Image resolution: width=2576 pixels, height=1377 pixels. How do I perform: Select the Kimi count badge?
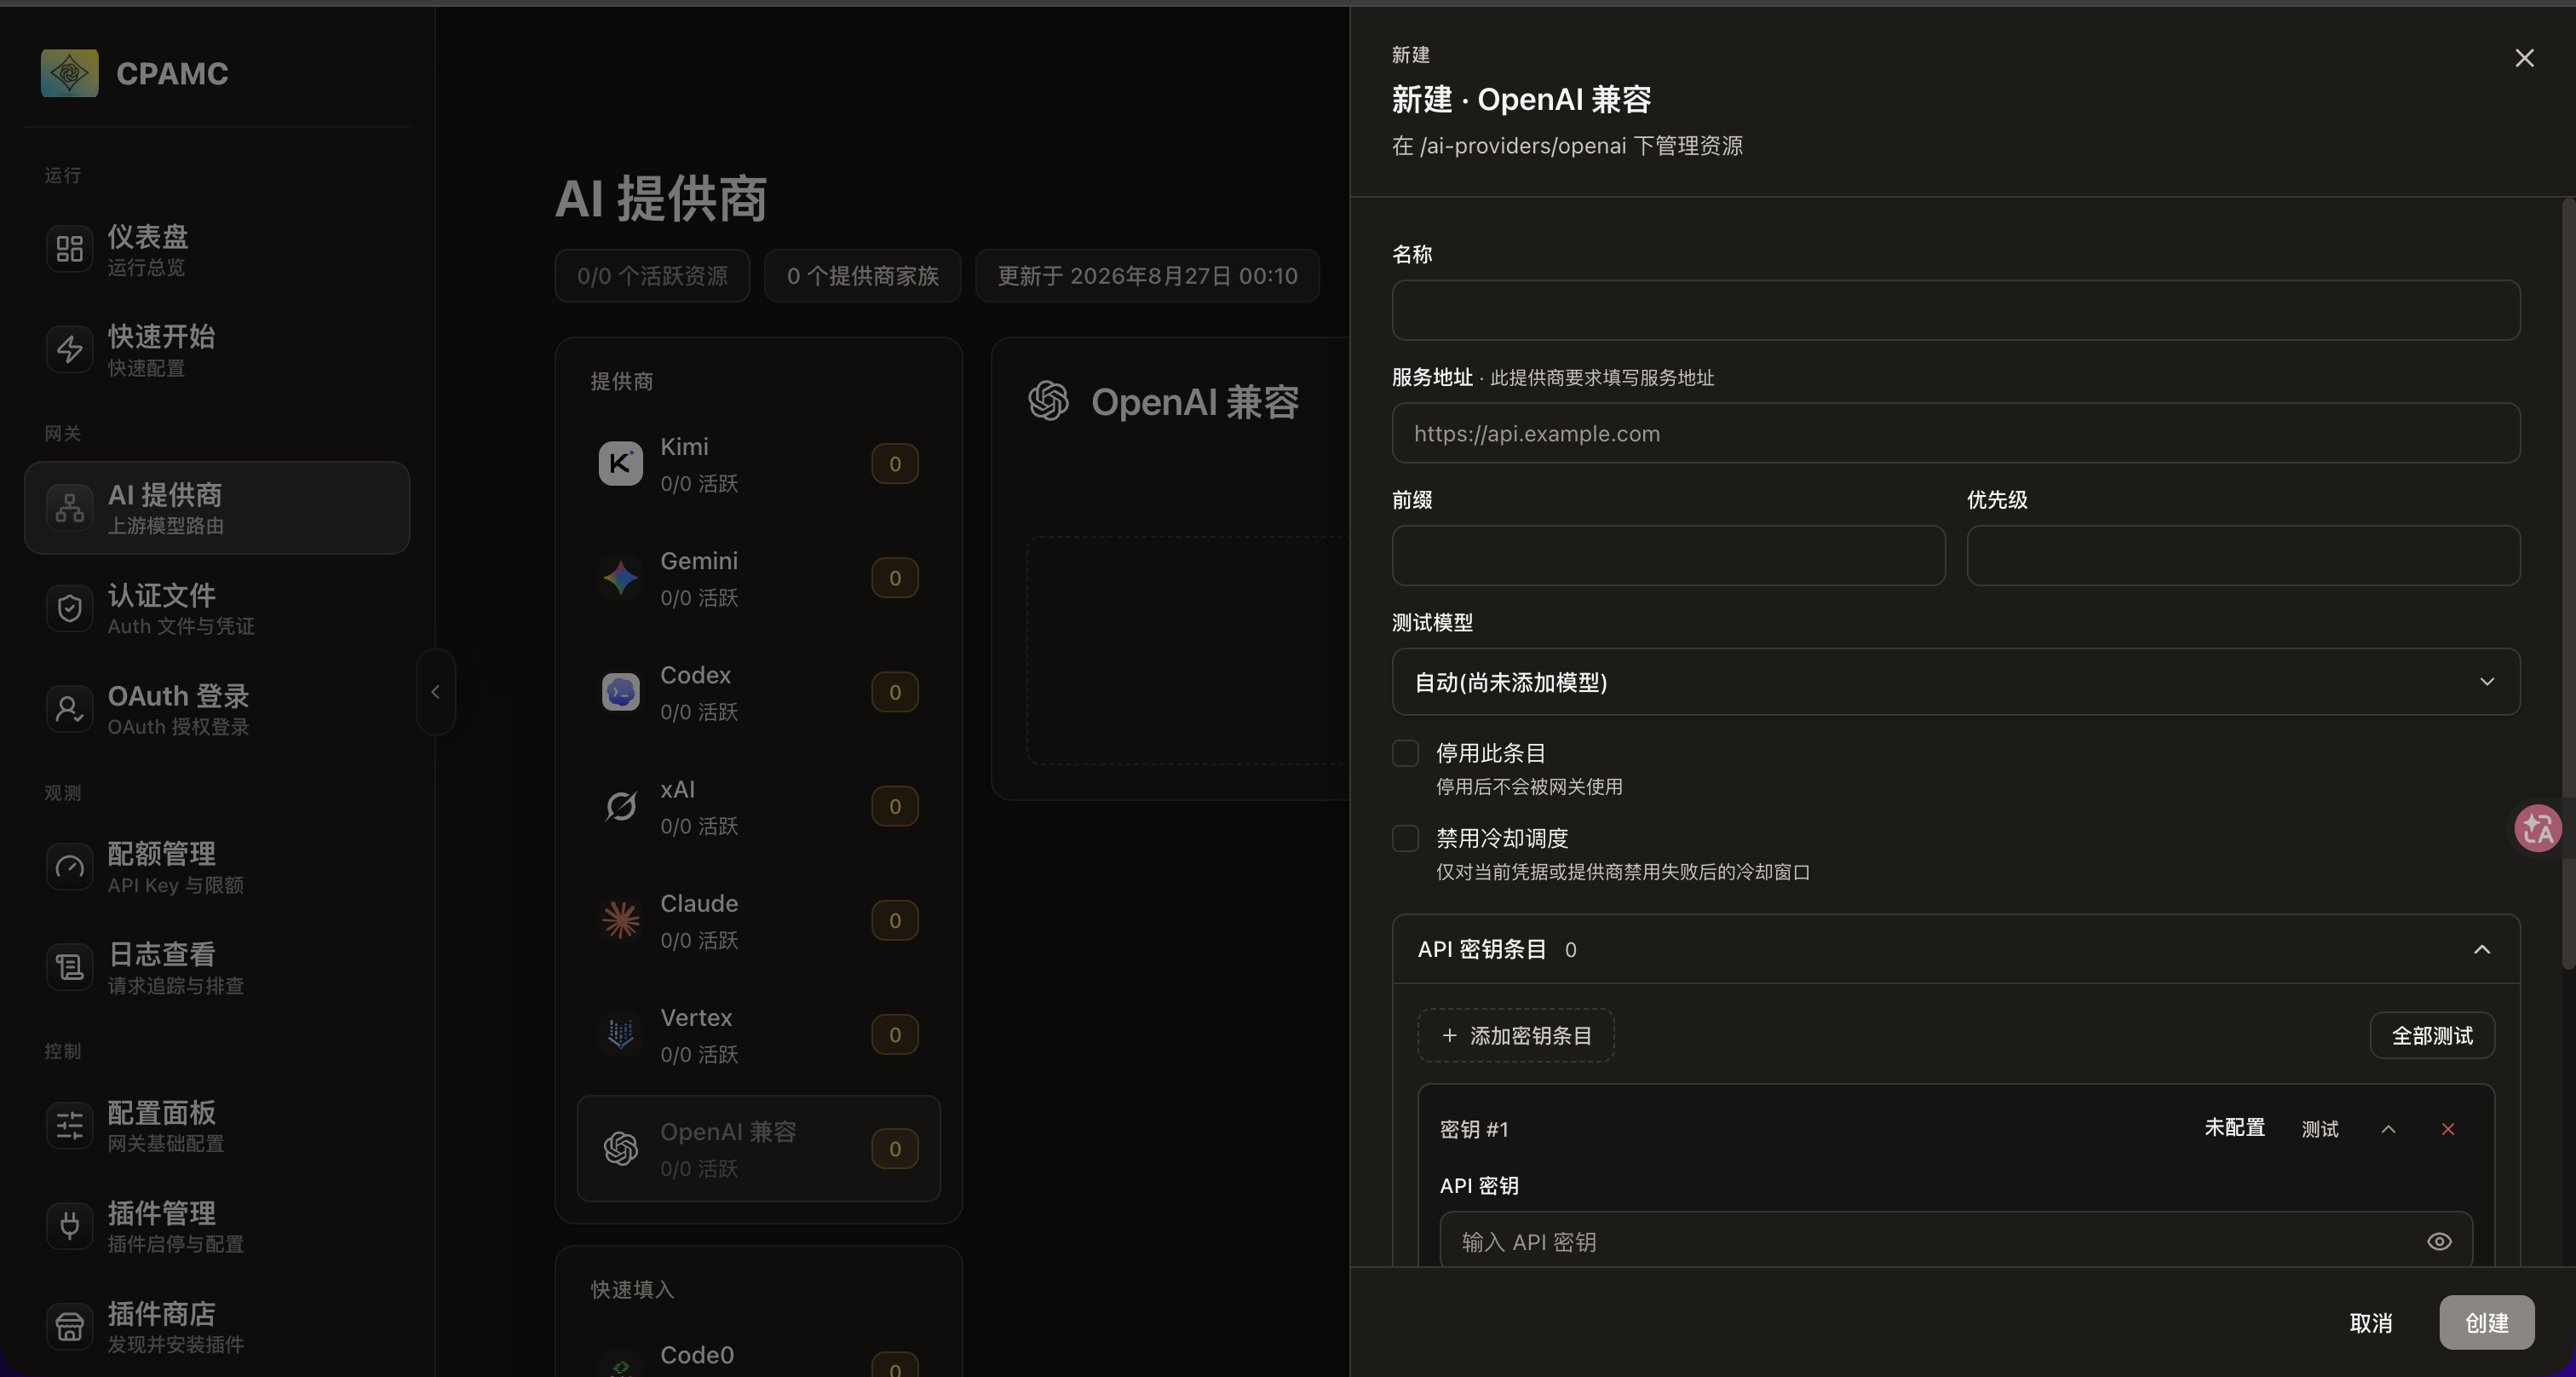(x=894, y=463)
